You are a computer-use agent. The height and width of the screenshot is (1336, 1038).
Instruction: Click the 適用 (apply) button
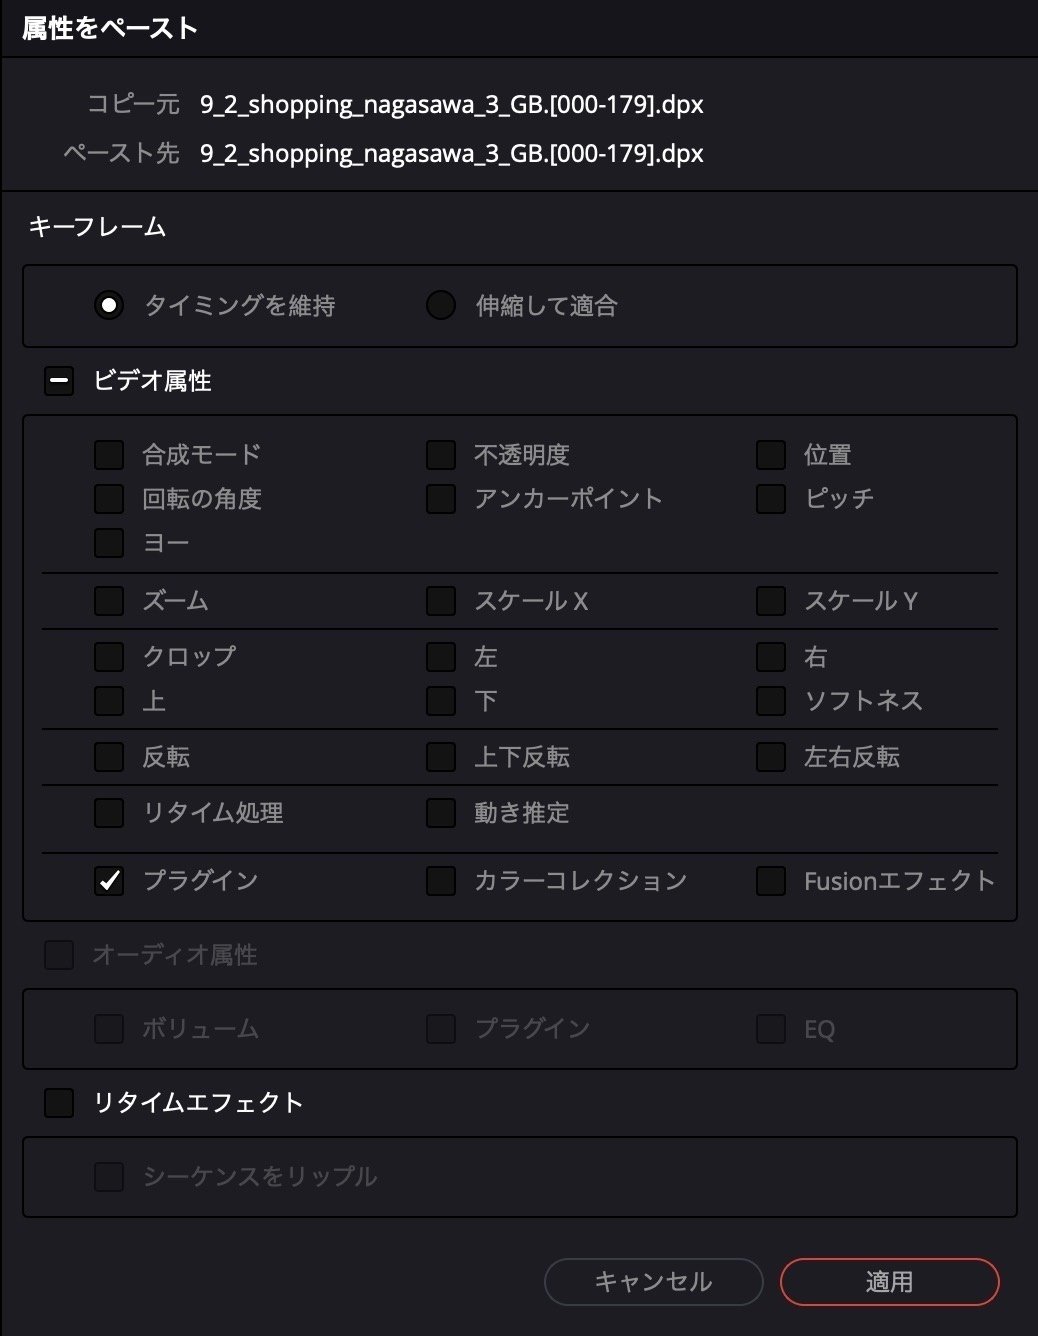tap(889, 1281)
